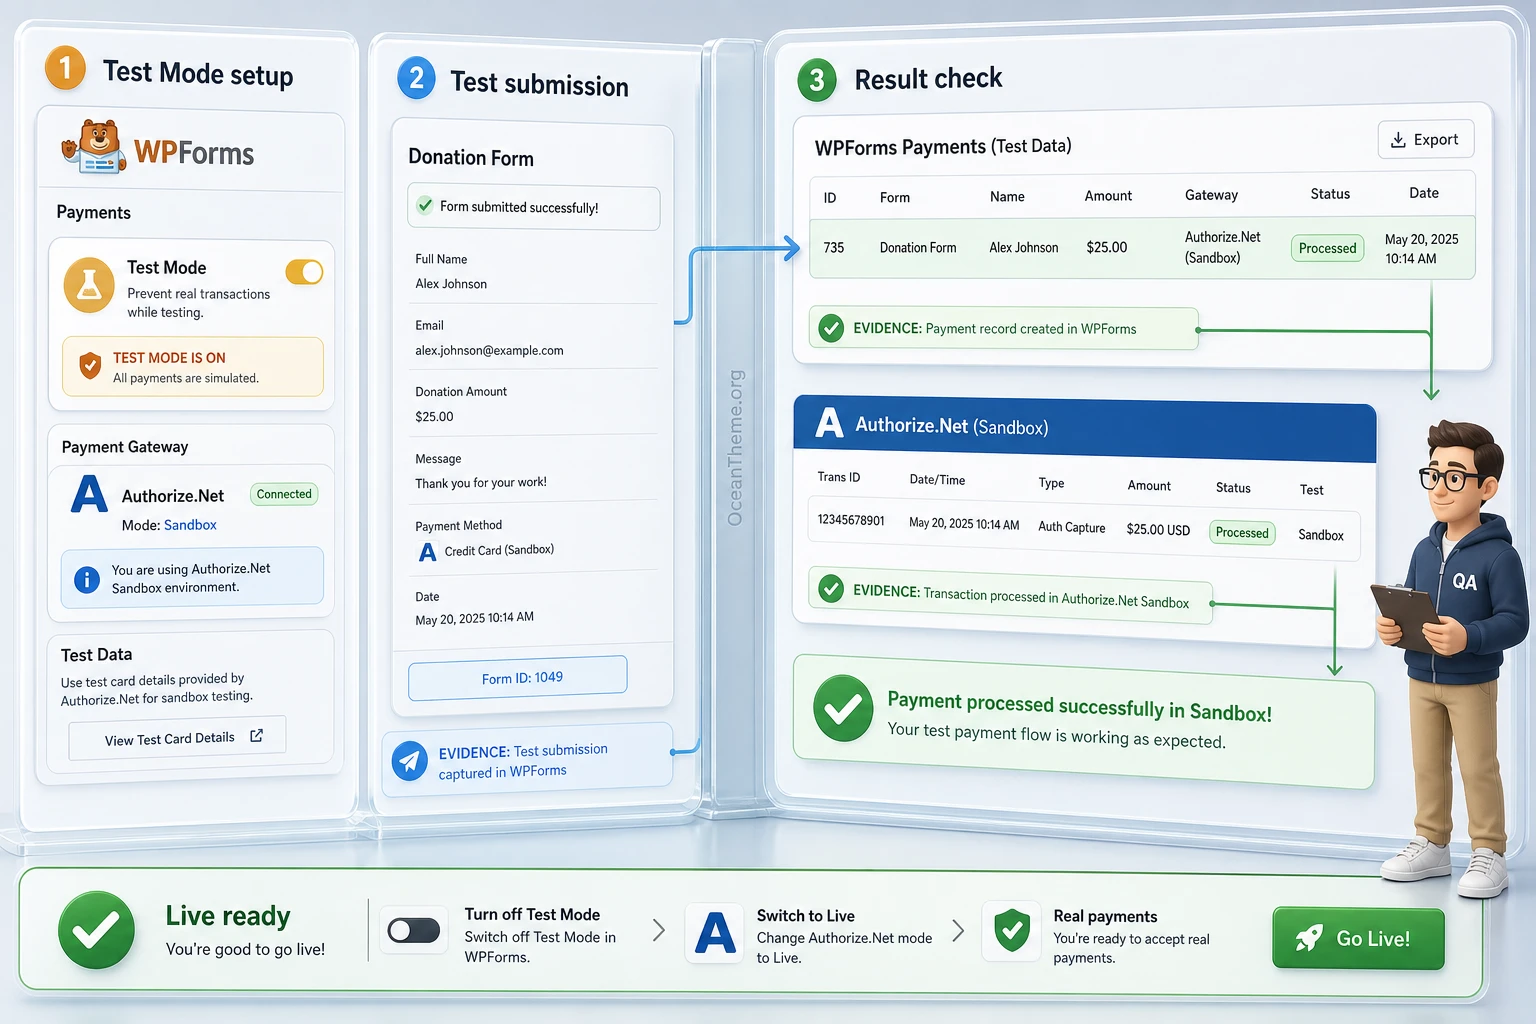Click the Go Live! button
This screenshot has width=1536, height=1024.
(1358, 938)
